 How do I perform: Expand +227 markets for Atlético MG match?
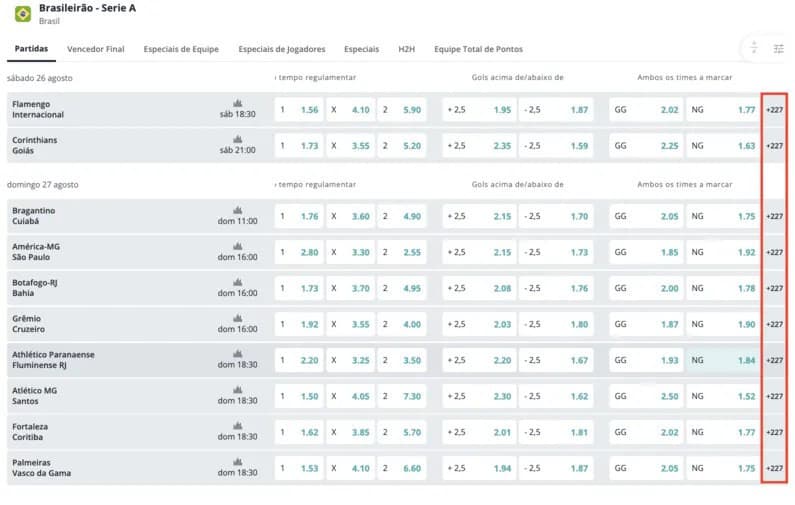[x=774, y=396]
